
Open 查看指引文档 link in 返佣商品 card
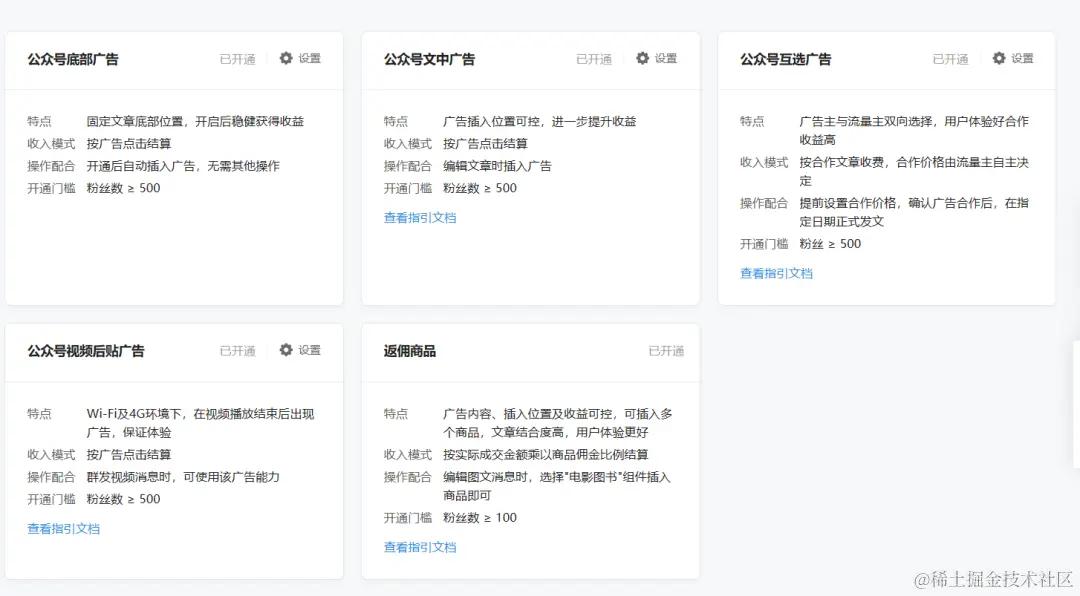point(420,547)
